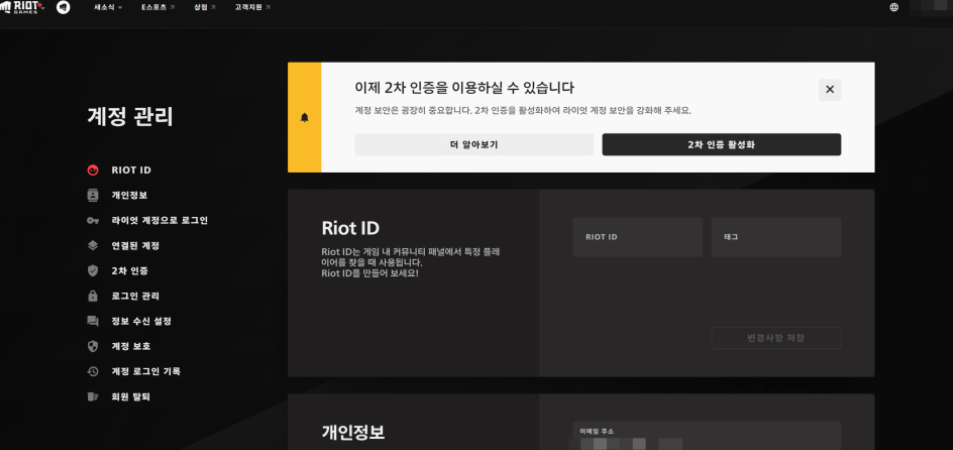Click the bell notification icon in banner
Screen dimensions: 953x450
tap(304, 118)
